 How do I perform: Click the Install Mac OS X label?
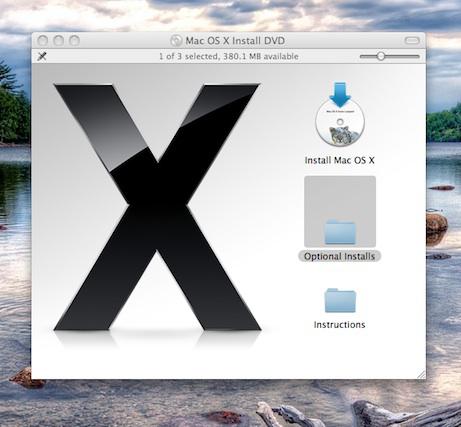pos(340,160)
